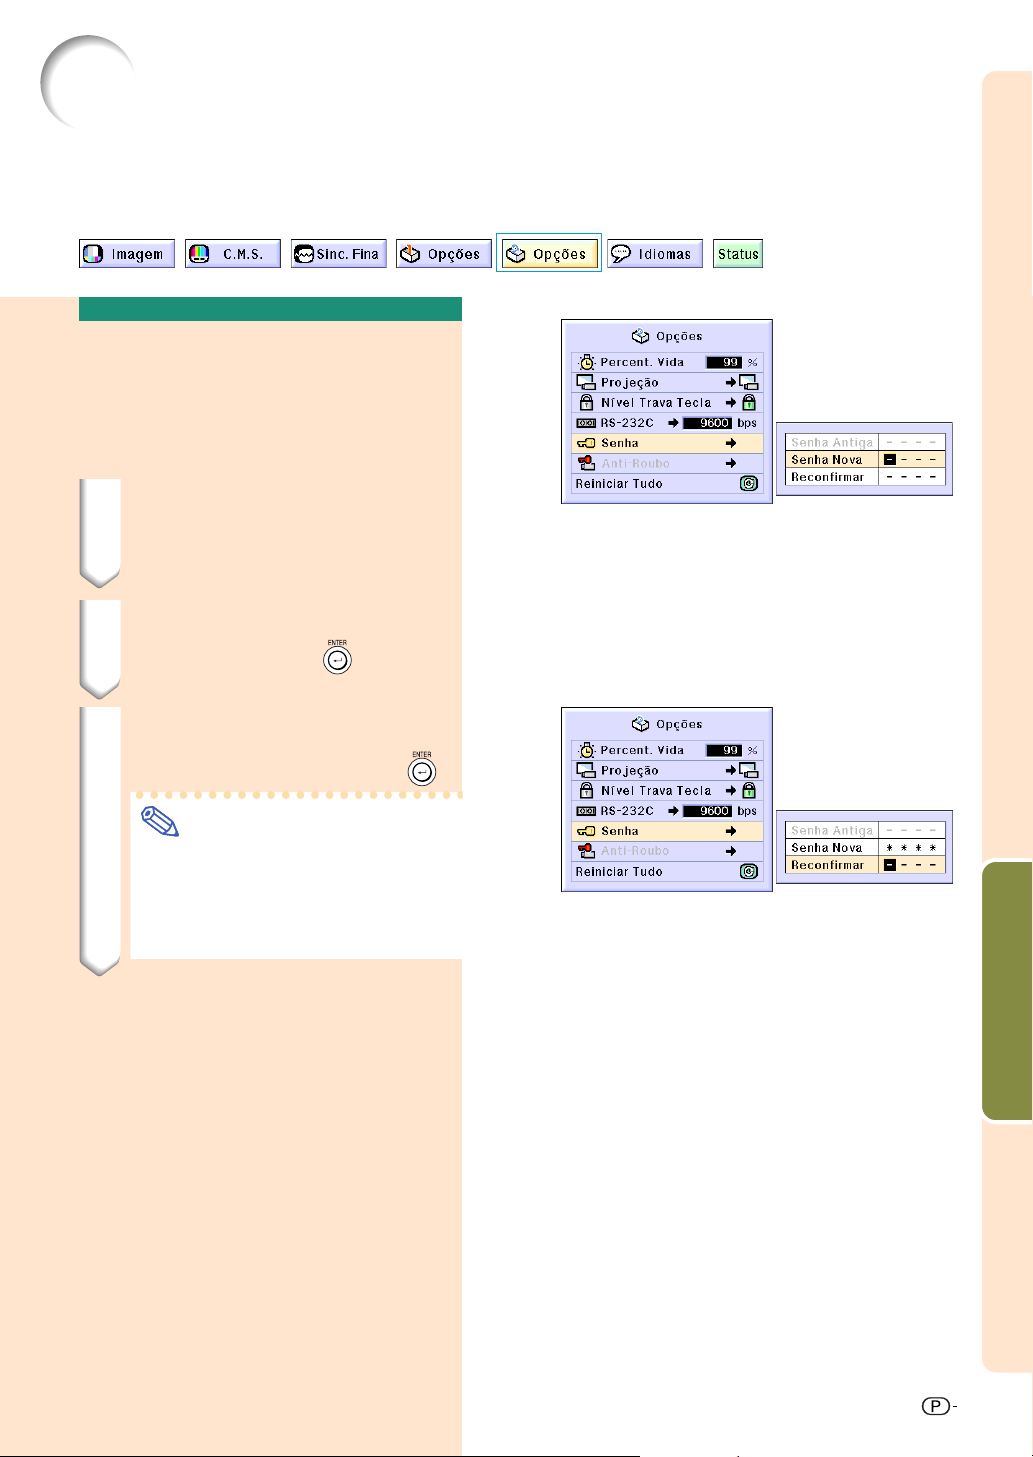The image size is (1033, 1457).
Task: Click the ENTER button icon in the middle step box
Action: click(337, 661)
